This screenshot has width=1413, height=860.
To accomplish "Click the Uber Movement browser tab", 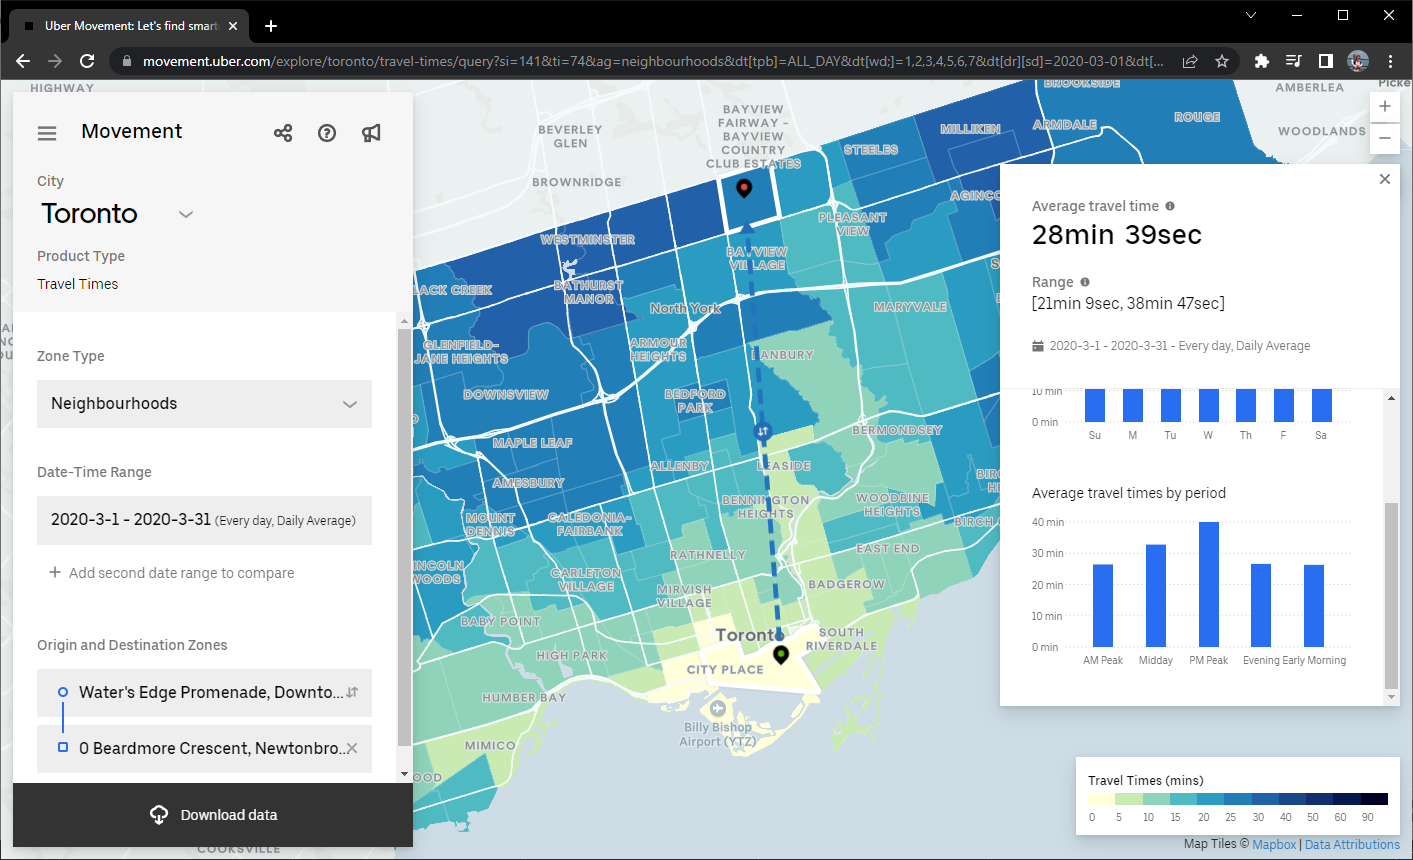I will pos(130,26).
